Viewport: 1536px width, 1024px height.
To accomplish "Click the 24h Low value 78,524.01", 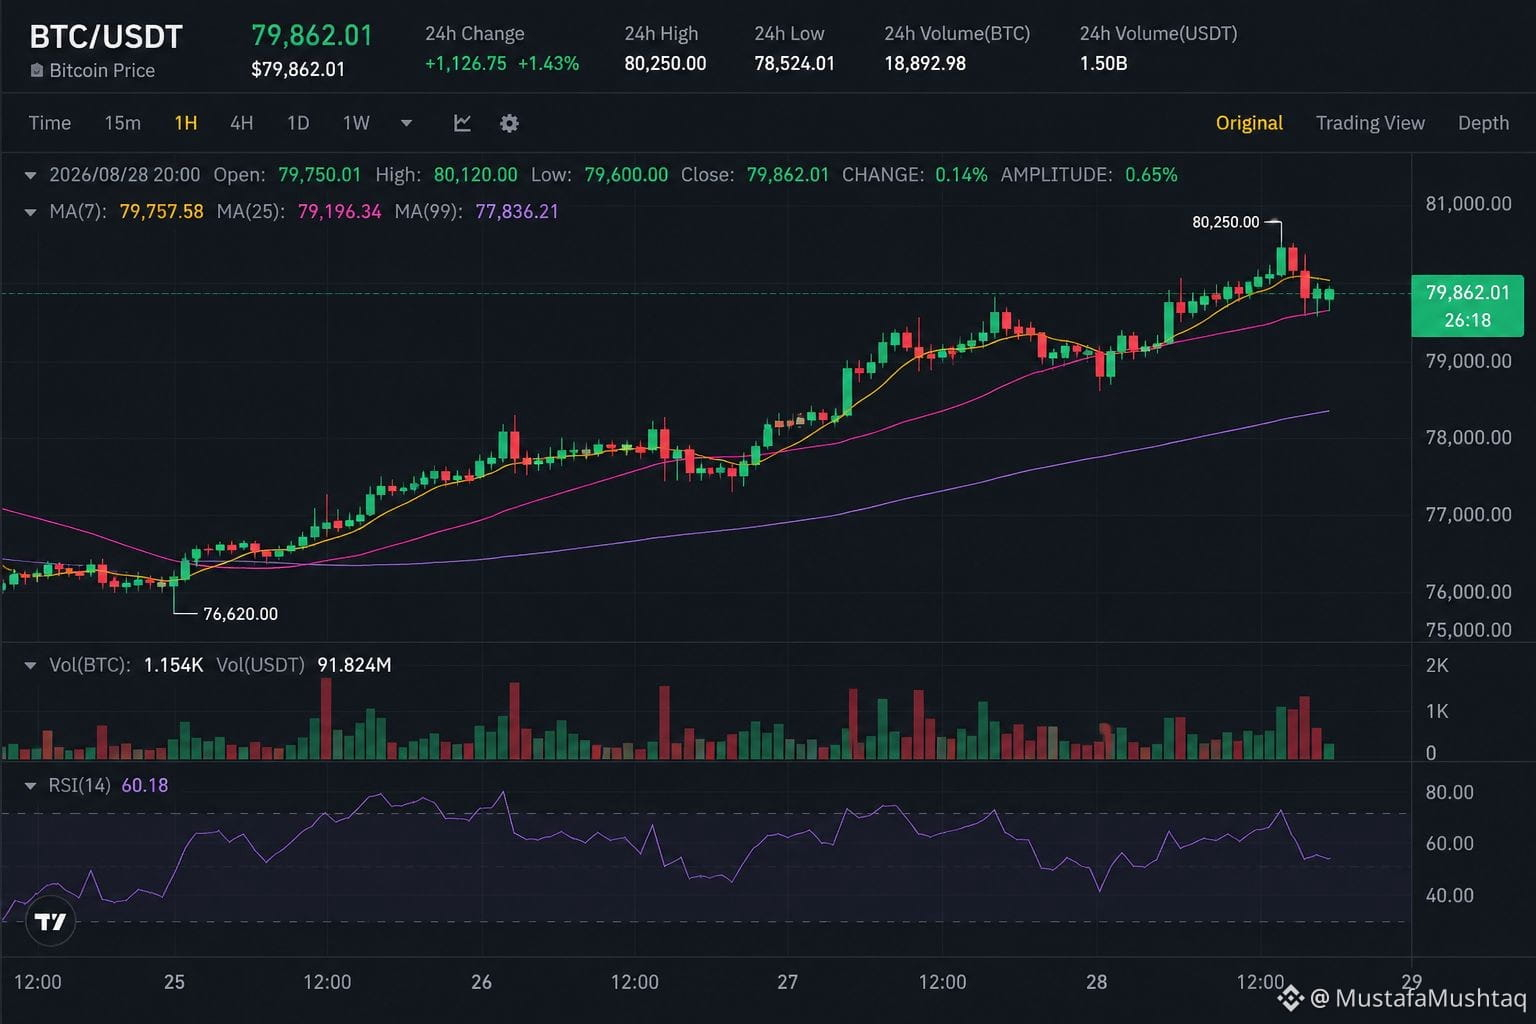I will (794, 63).
